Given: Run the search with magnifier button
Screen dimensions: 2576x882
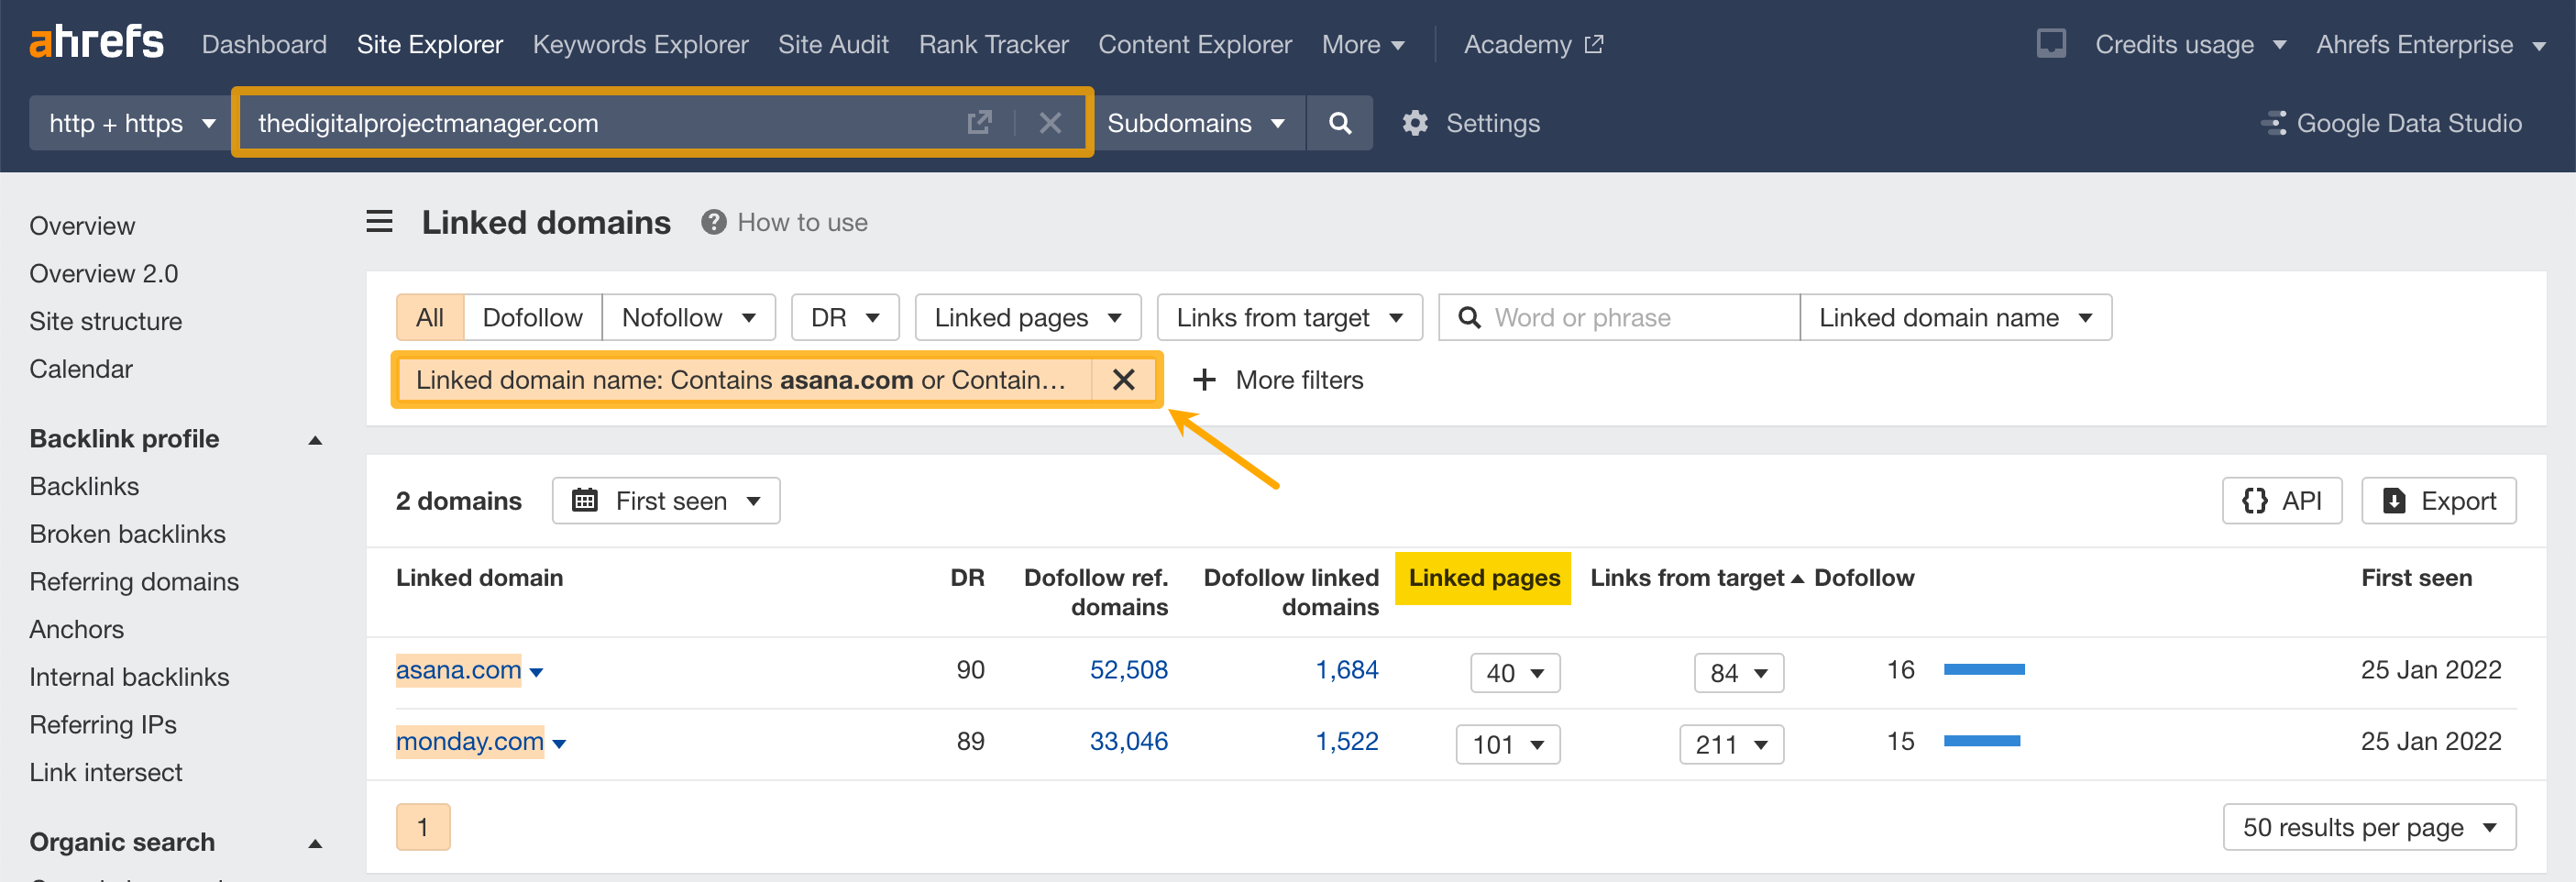Looking at the screenshot, I should pyautogui.click(x=1340, y=123).
